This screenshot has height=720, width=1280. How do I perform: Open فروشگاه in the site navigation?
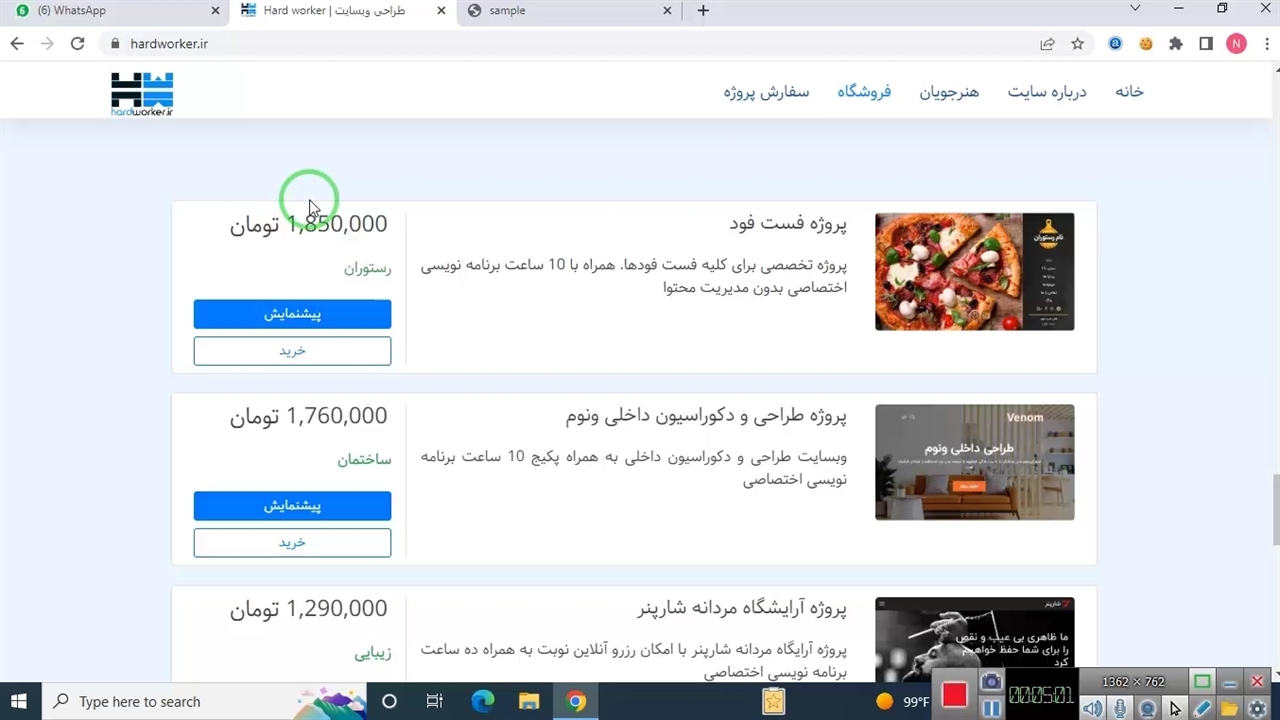click(x=864, y=92)
